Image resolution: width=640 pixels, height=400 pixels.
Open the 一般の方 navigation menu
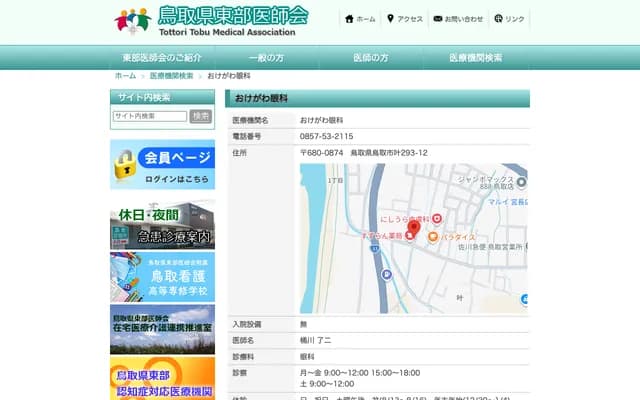[267, 58]
